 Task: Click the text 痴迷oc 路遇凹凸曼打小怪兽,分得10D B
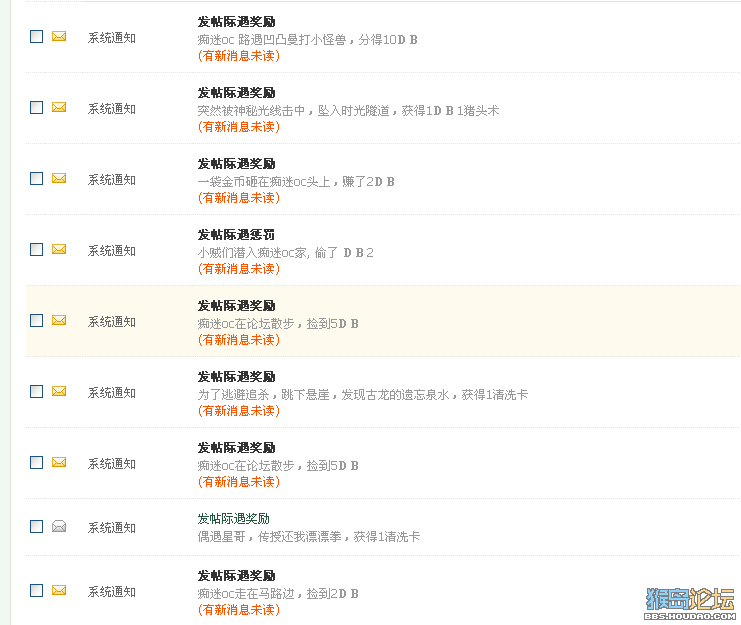point(307,40)
